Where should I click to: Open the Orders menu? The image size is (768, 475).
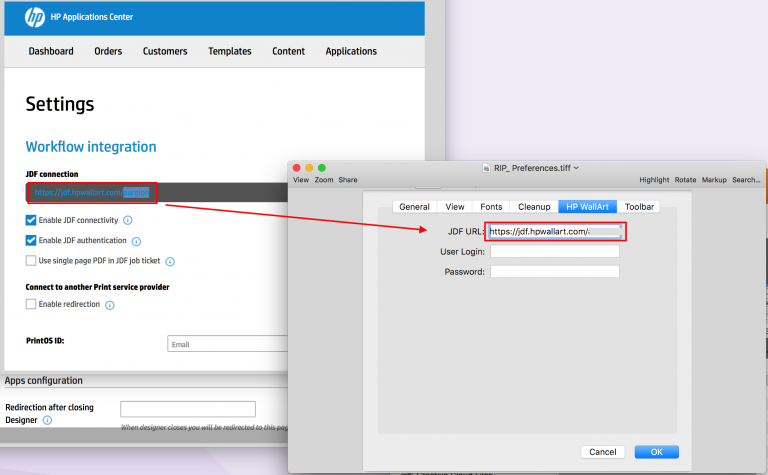(x=108, y=51)
